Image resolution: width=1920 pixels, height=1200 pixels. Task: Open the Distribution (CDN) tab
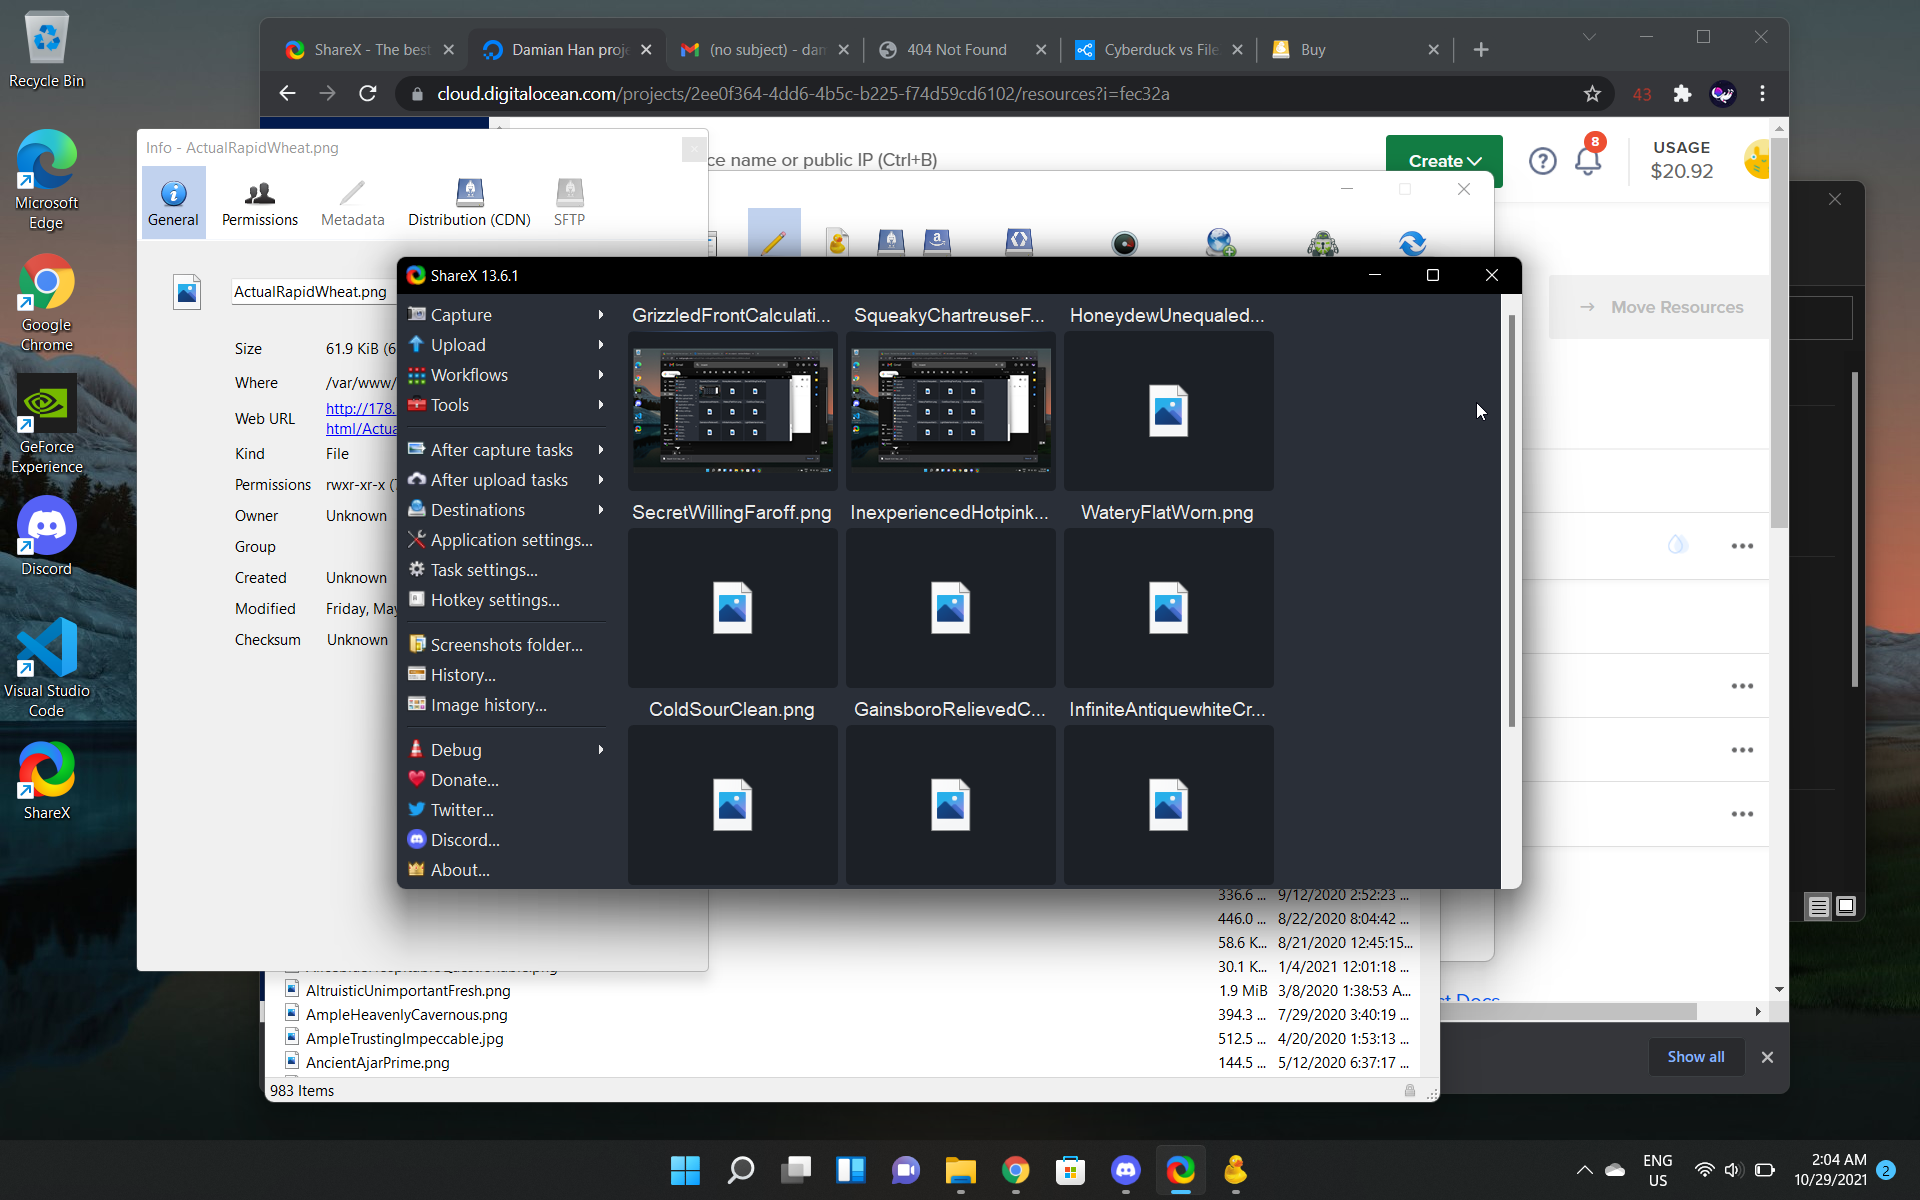[x=469, y=203]
